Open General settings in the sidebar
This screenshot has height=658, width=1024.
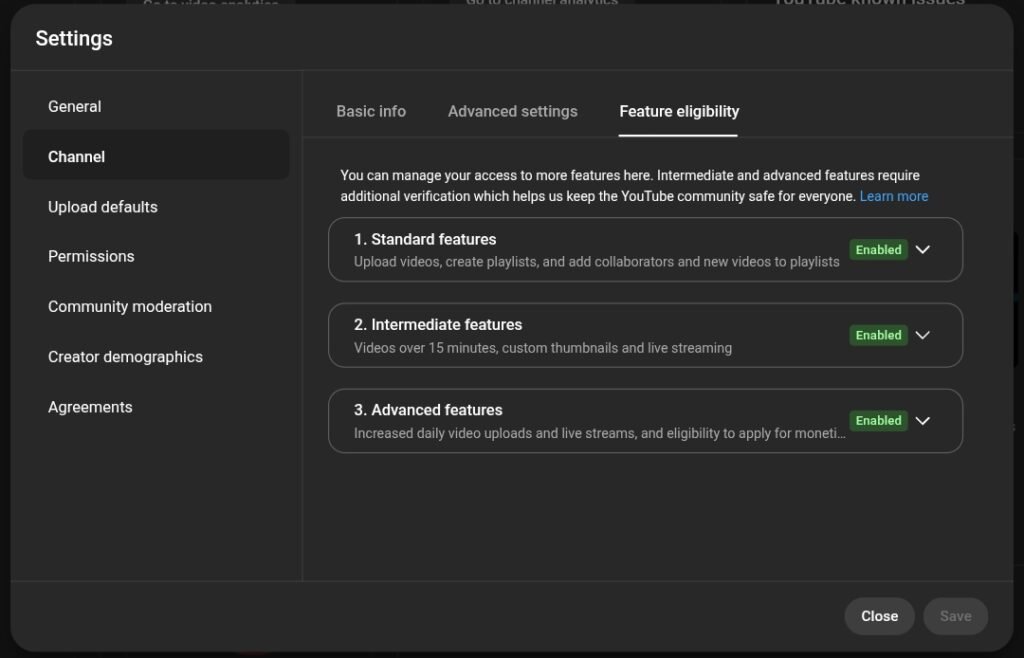pos(75,106)
